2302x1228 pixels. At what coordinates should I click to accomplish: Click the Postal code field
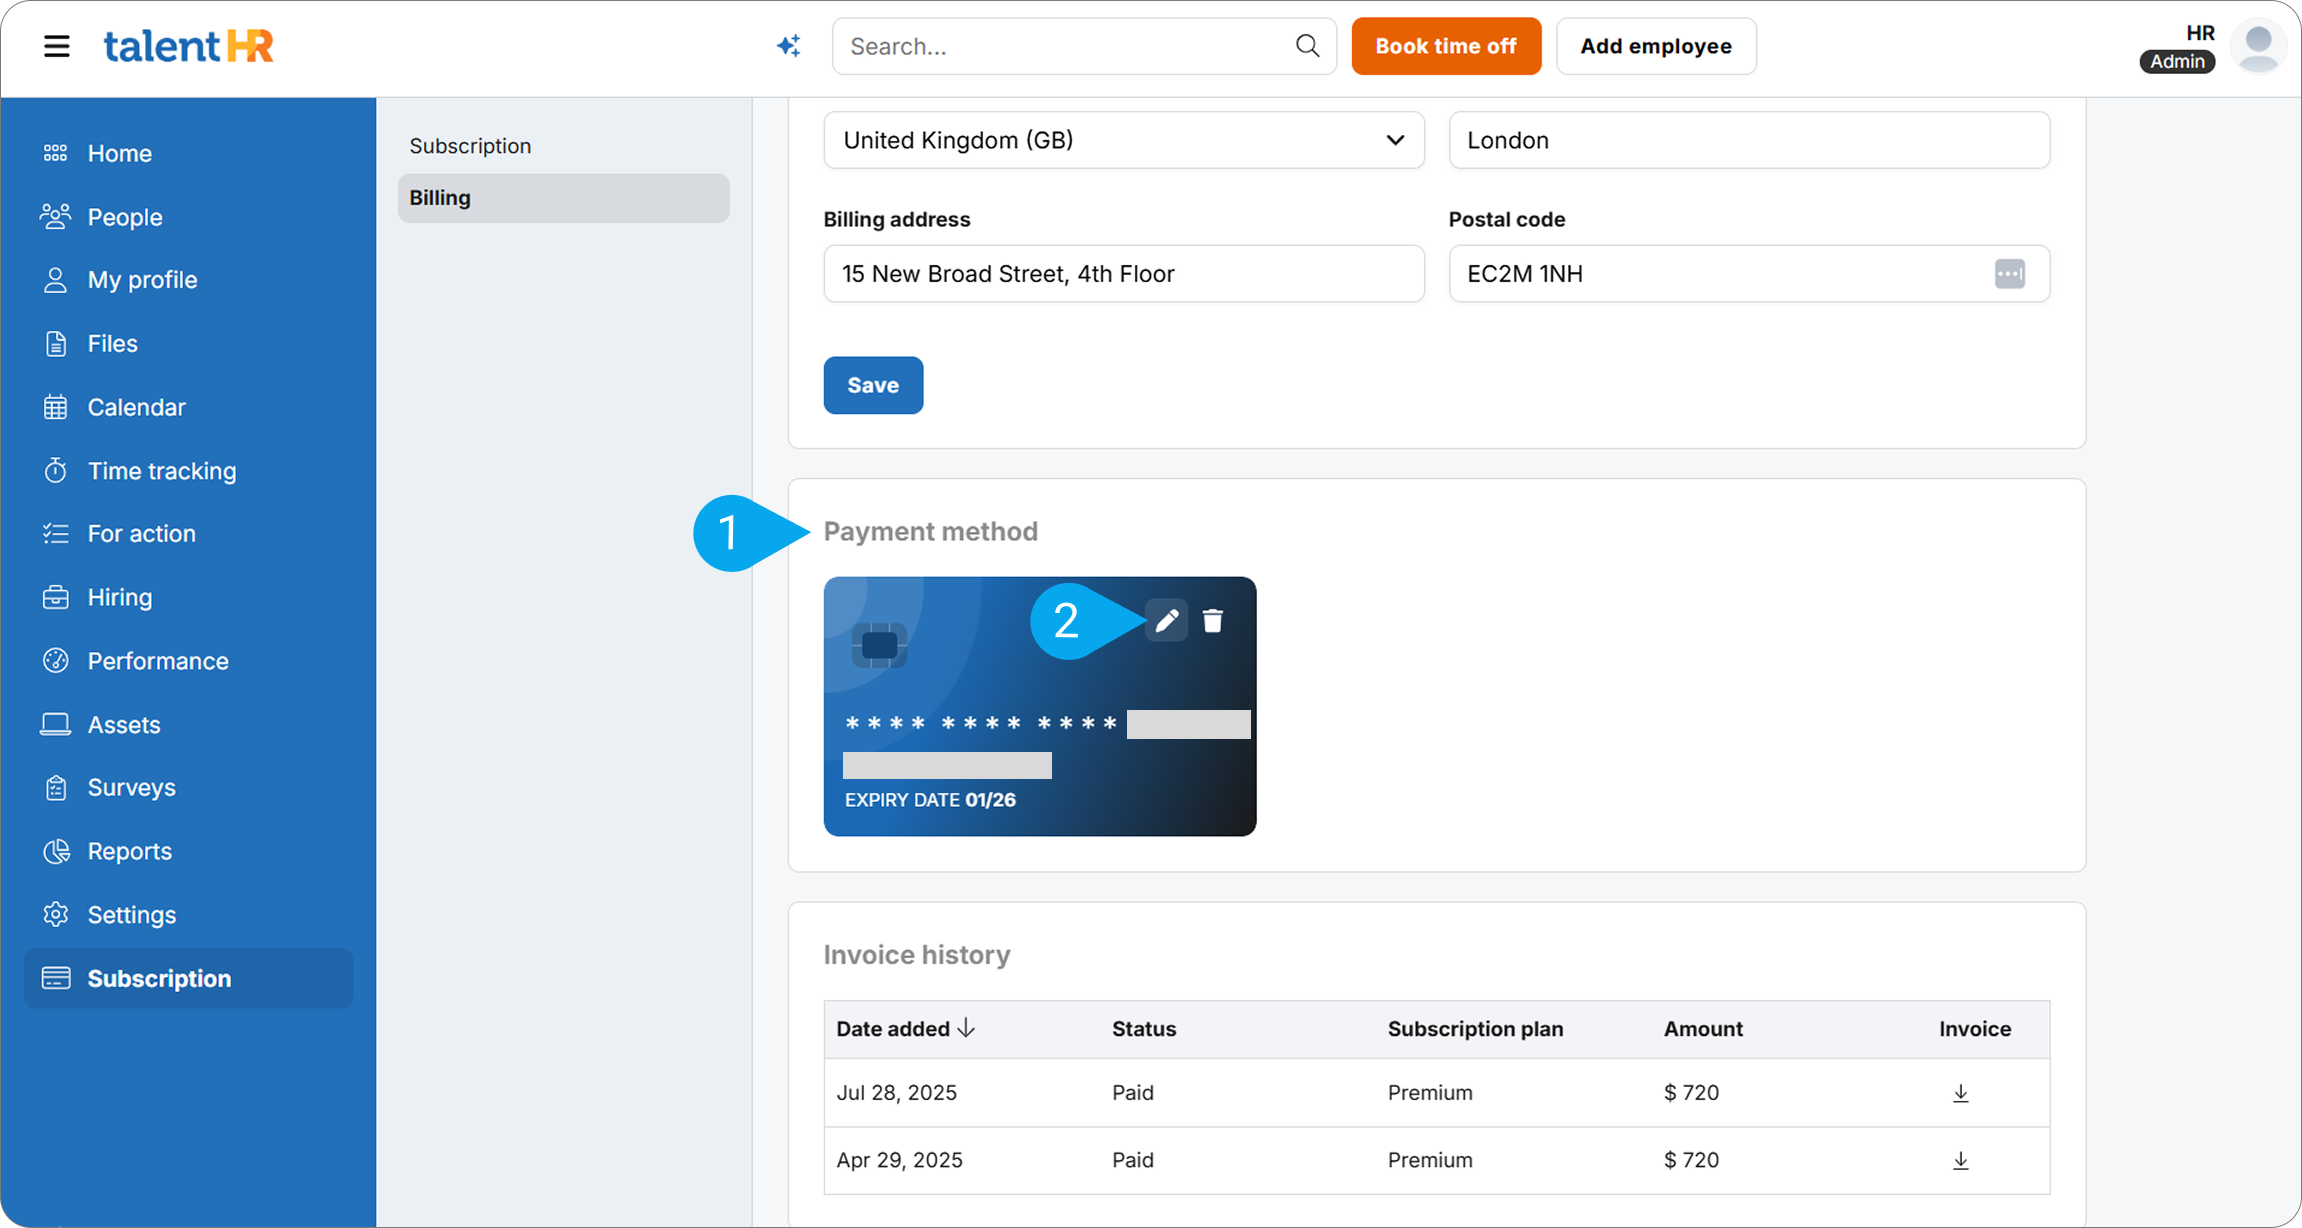click(1749, 274)
